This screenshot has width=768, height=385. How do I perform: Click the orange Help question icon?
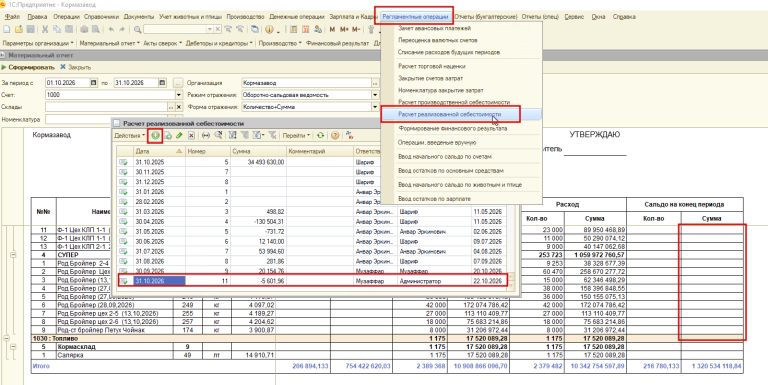(335, 135)
